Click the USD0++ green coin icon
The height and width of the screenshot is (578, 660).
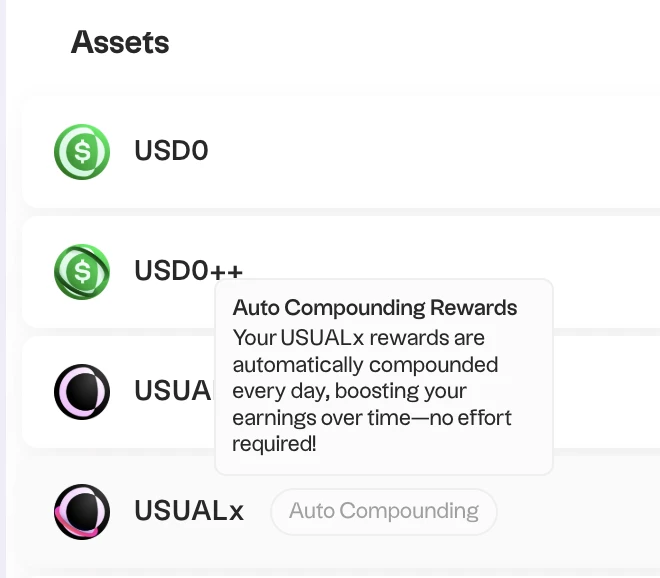(82, 271)
